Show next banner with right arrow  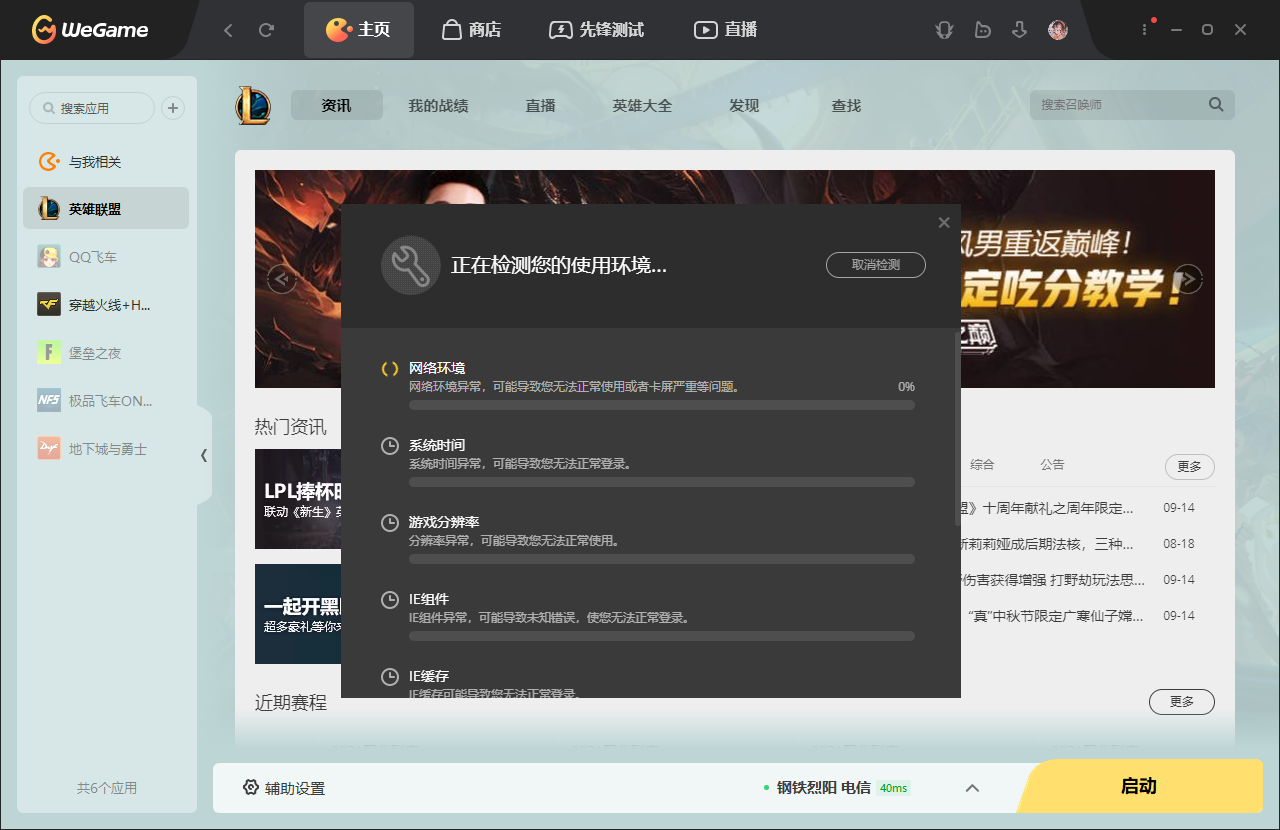tap(1188, 279)
